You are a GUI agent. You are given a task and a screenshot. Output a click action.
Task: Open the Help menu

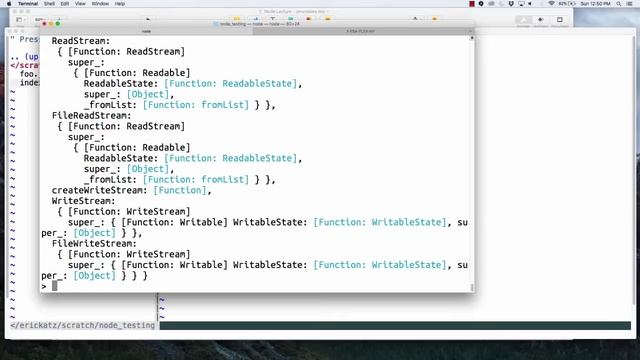pos(120,4)
